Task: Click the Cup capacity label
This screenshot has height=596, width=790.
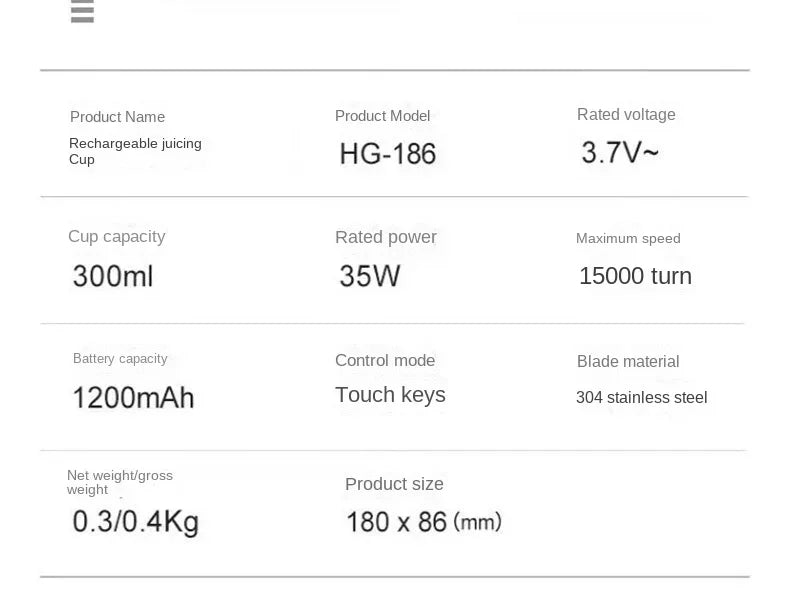Action: 116,237
